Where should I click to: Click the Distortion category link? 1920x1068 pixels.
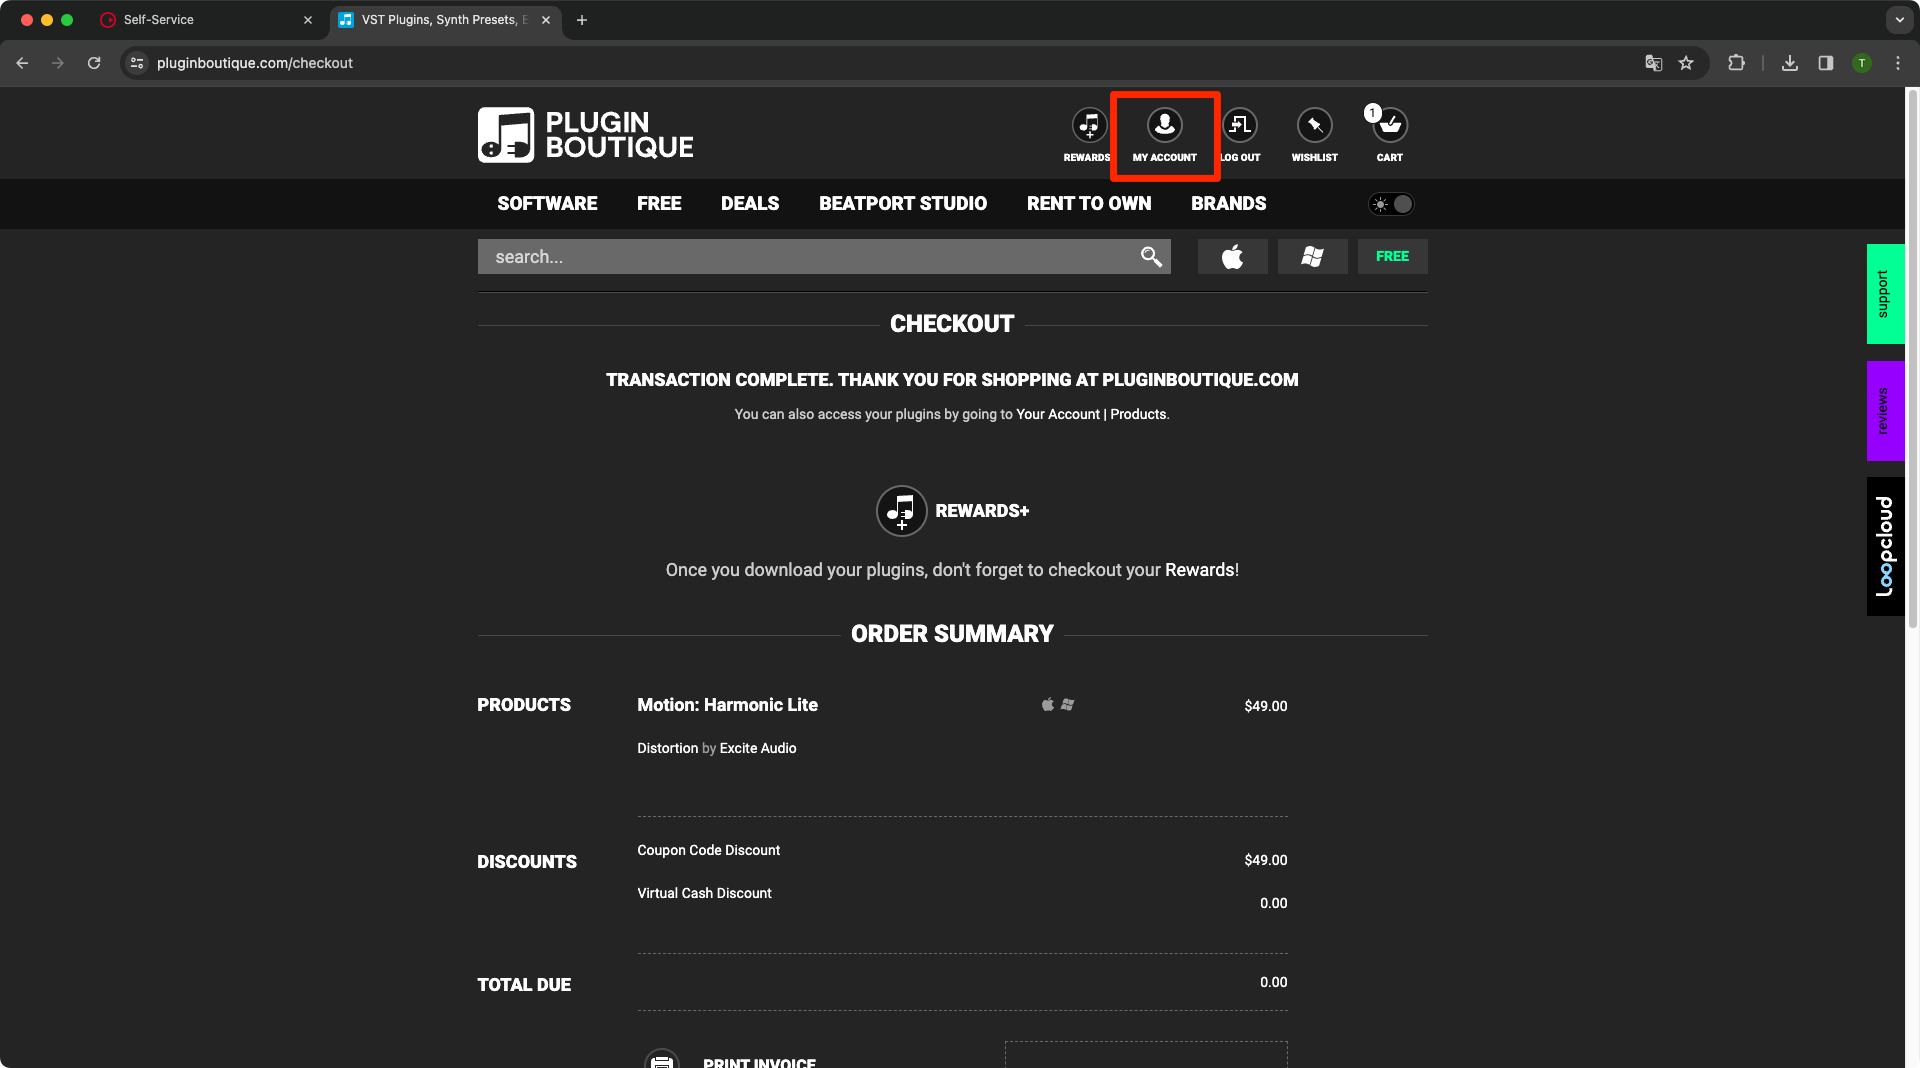pos(667,748)
